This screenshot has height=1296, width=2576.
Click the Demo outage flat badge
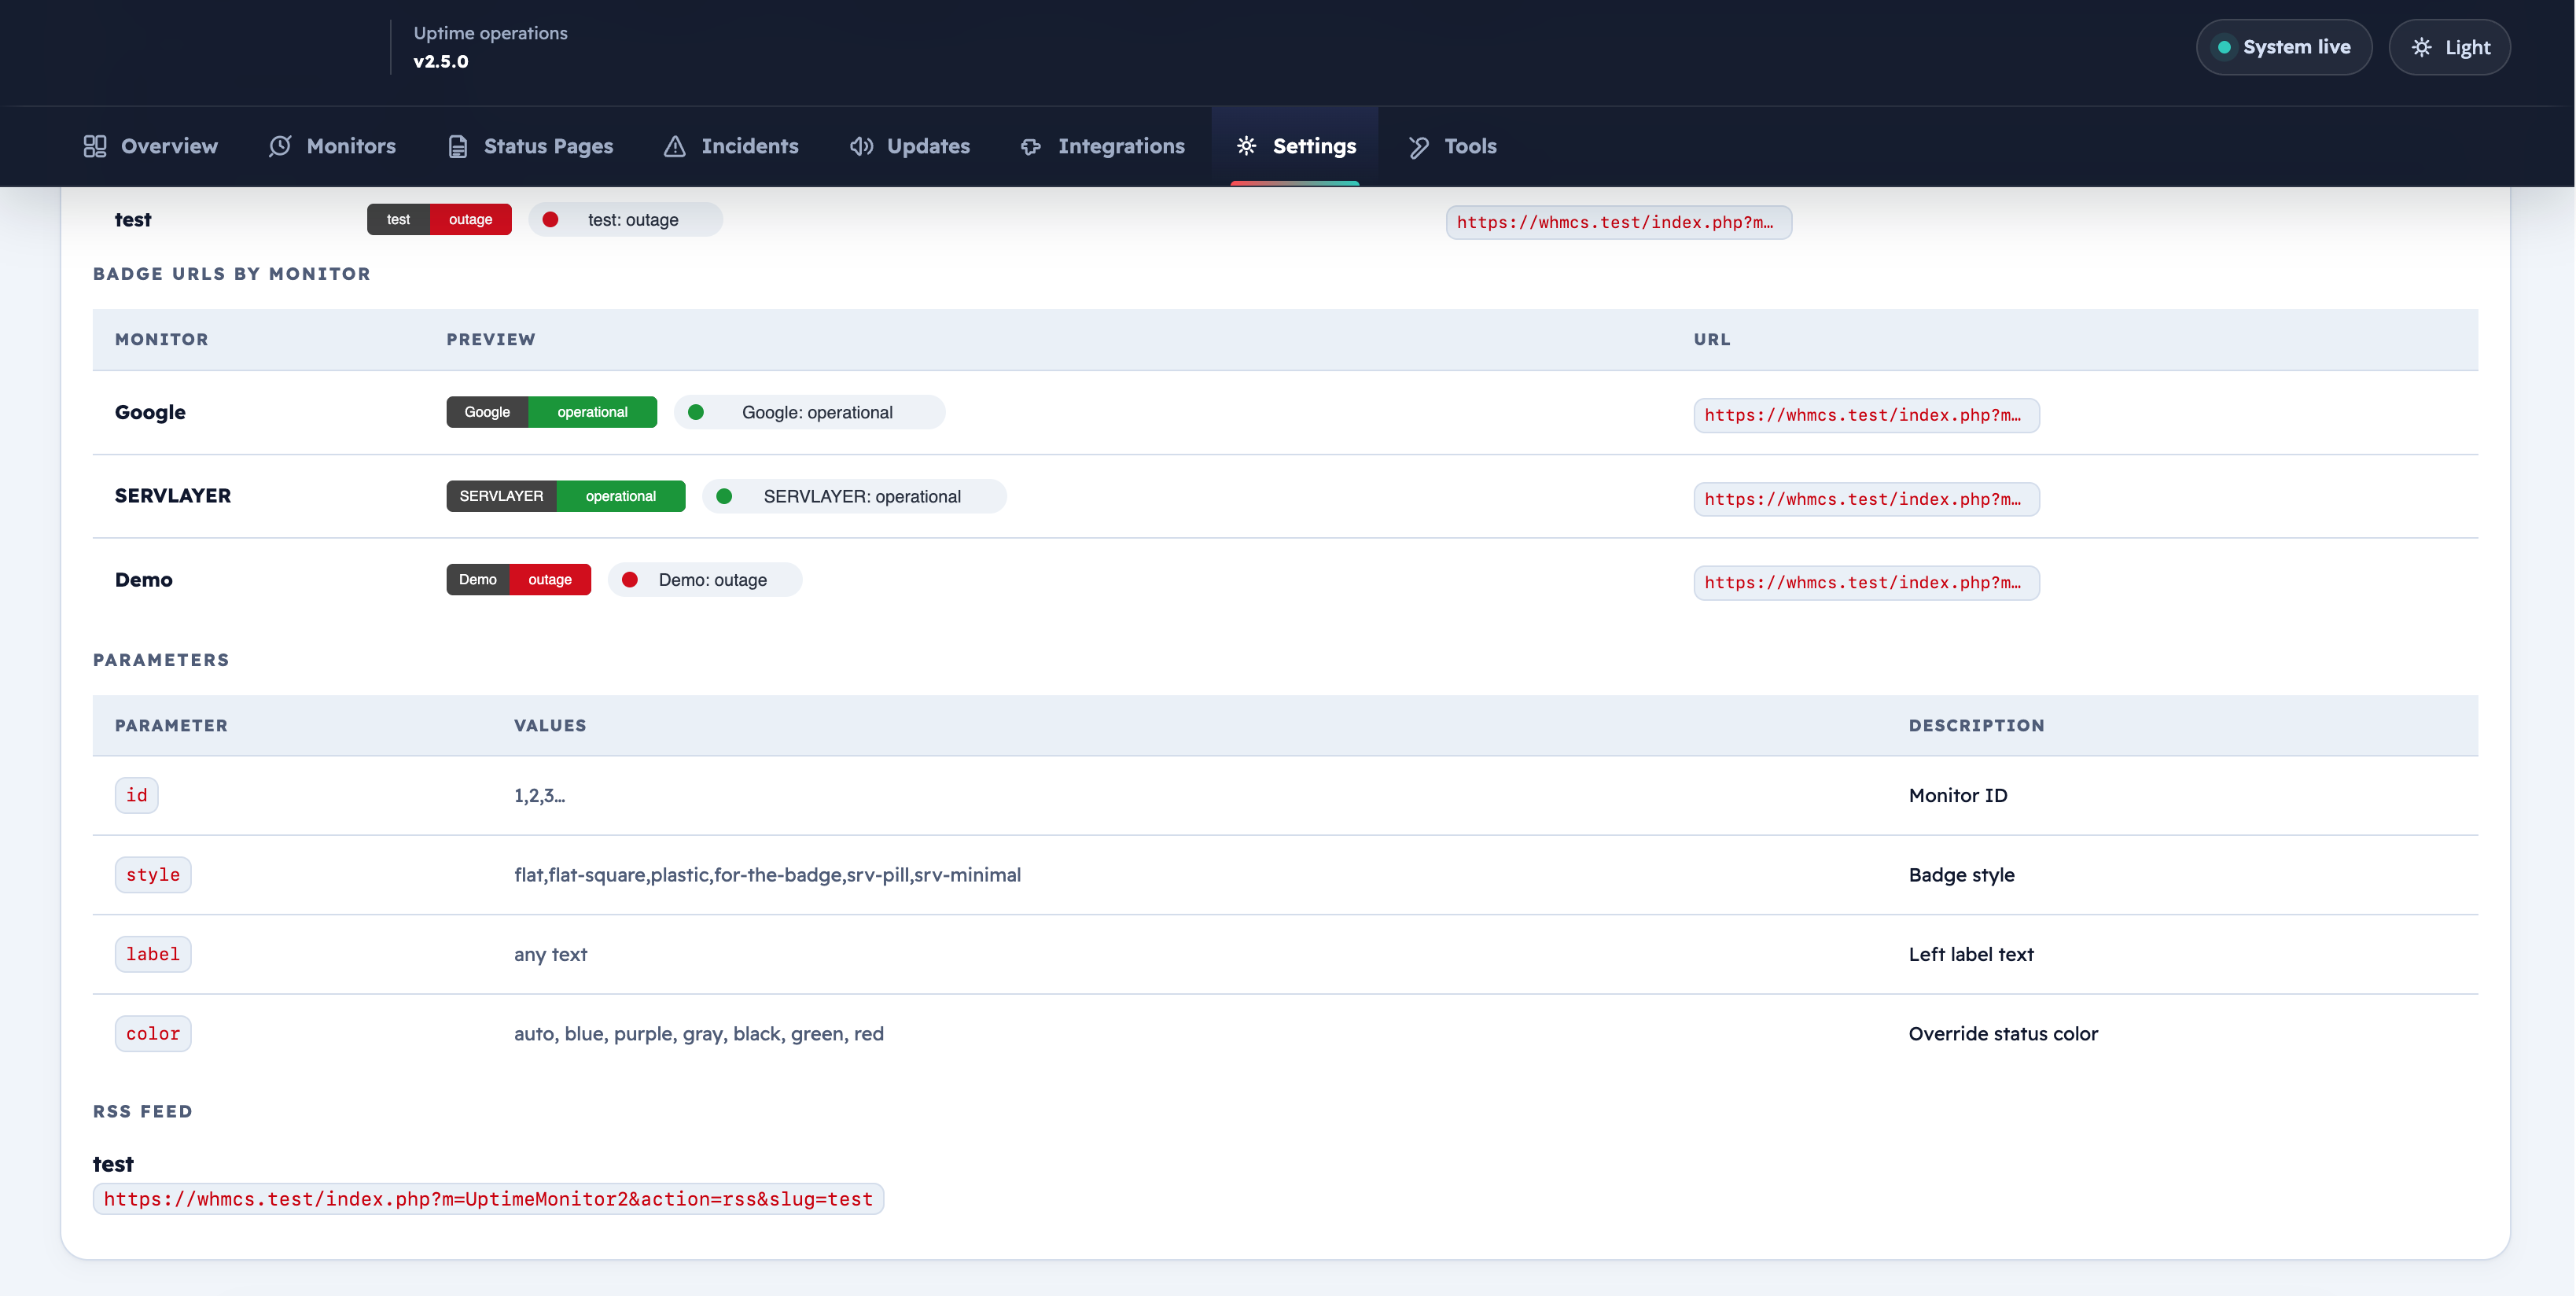[x=518, y=580]
